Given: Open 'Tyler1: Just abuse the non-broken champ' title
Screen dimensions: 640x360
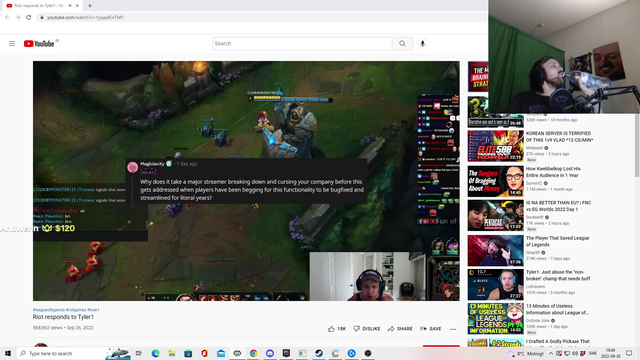Looking at the screenshot, I should pyautogui.click(x=558, y=275).
